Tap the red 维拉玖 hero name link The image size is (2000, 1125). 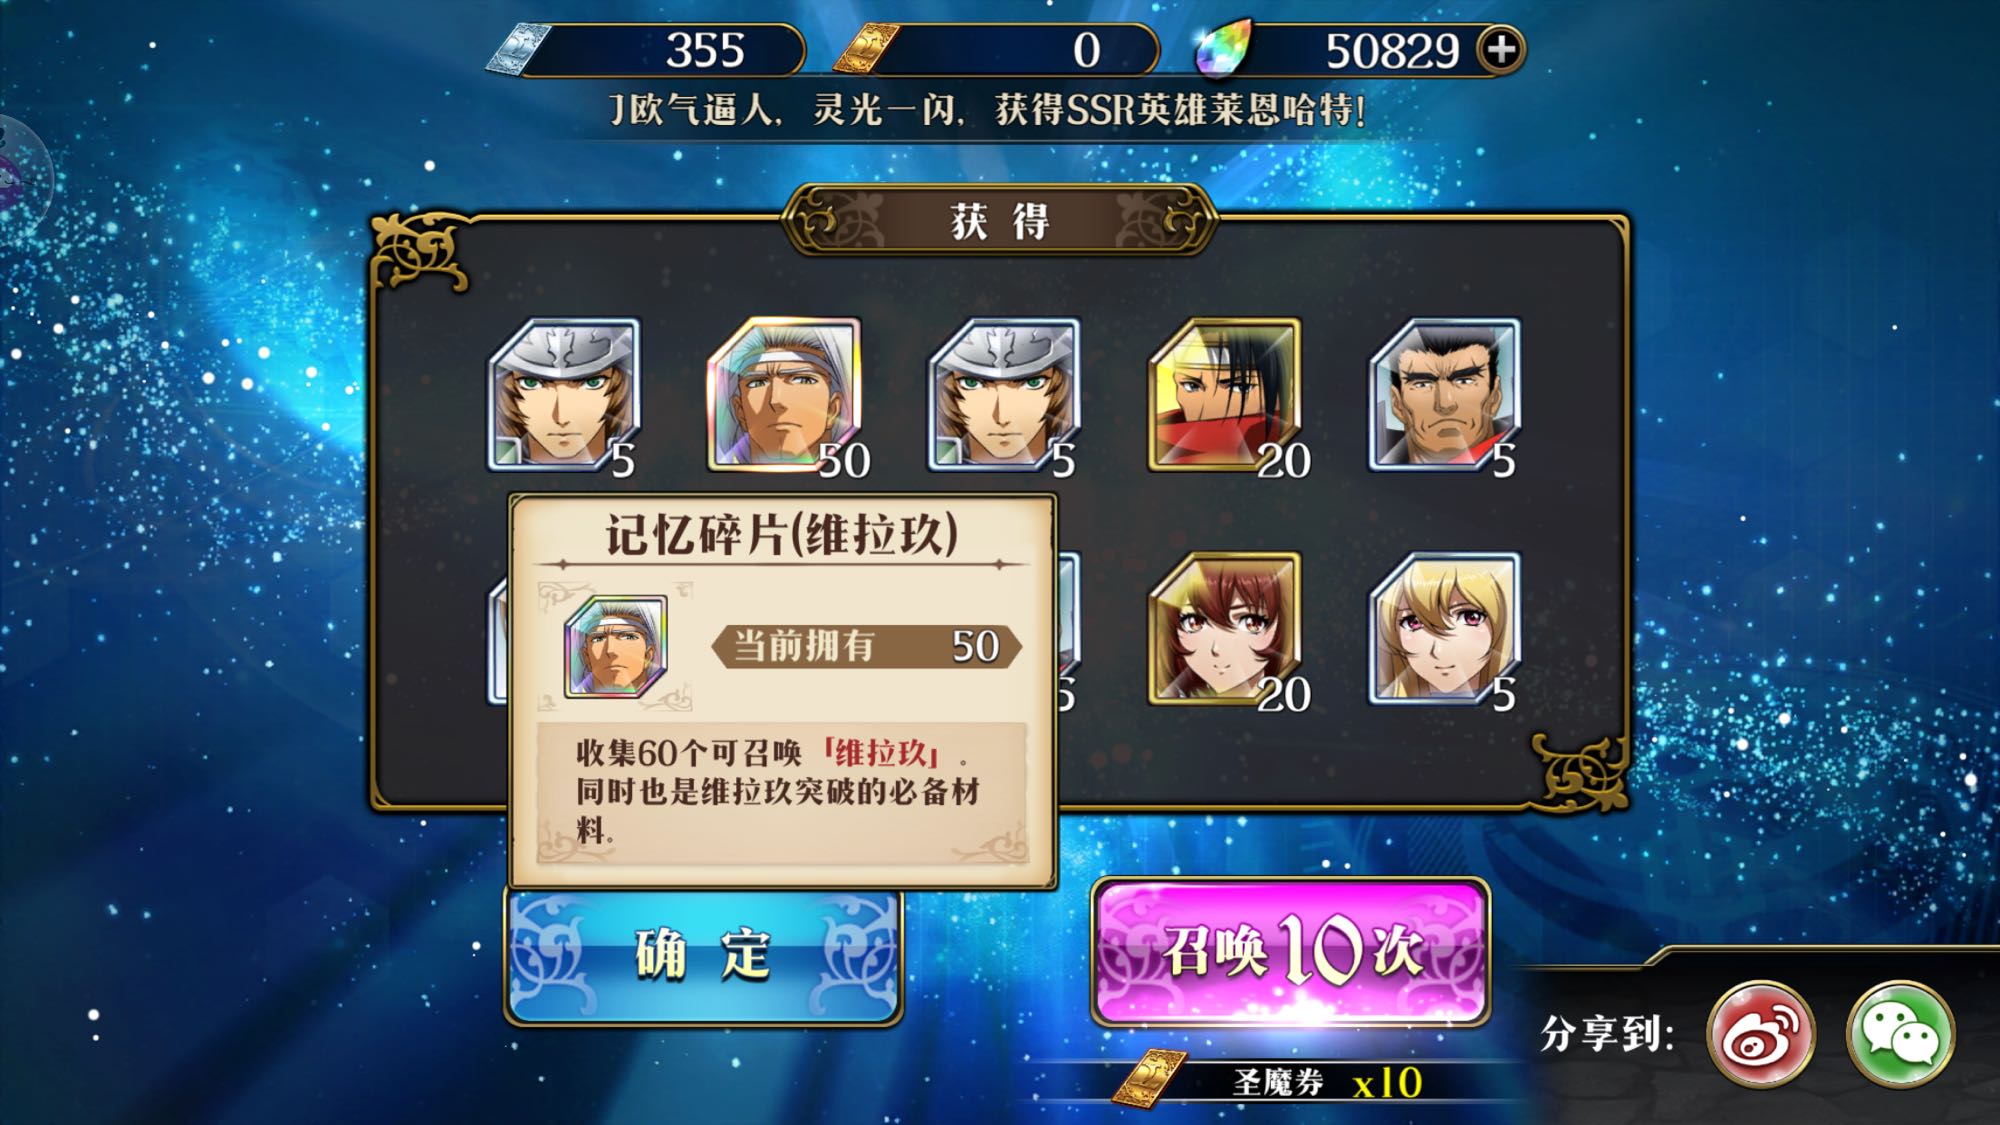point(881,752)
